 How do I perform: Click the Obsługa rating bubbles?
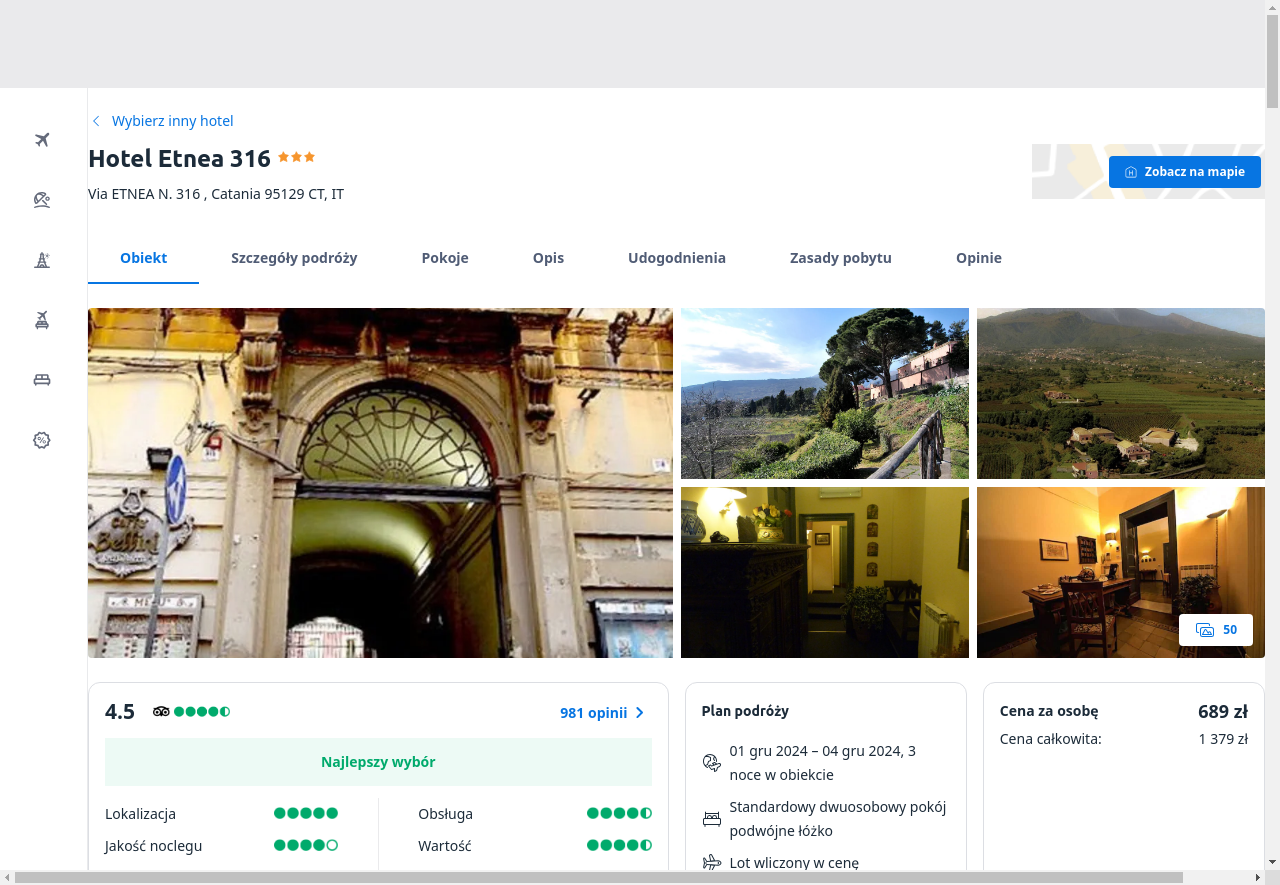click(x=619, y=813)
